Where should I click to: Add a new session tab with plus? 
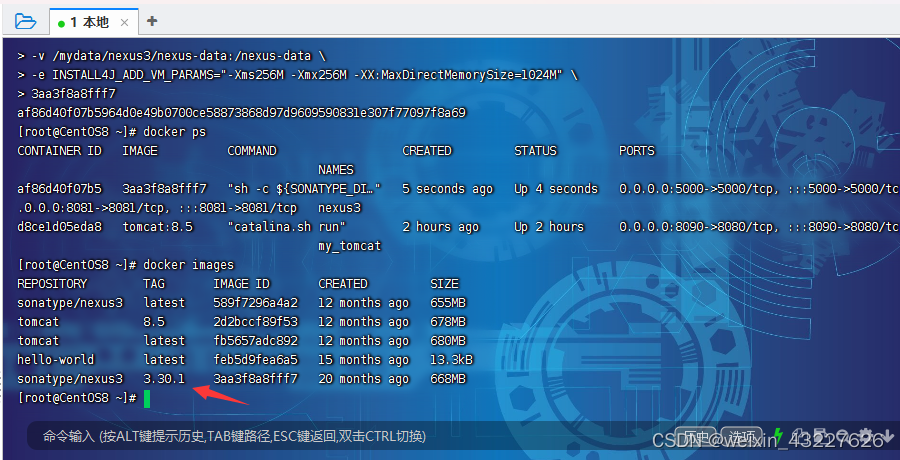click(x=152, y=21)
